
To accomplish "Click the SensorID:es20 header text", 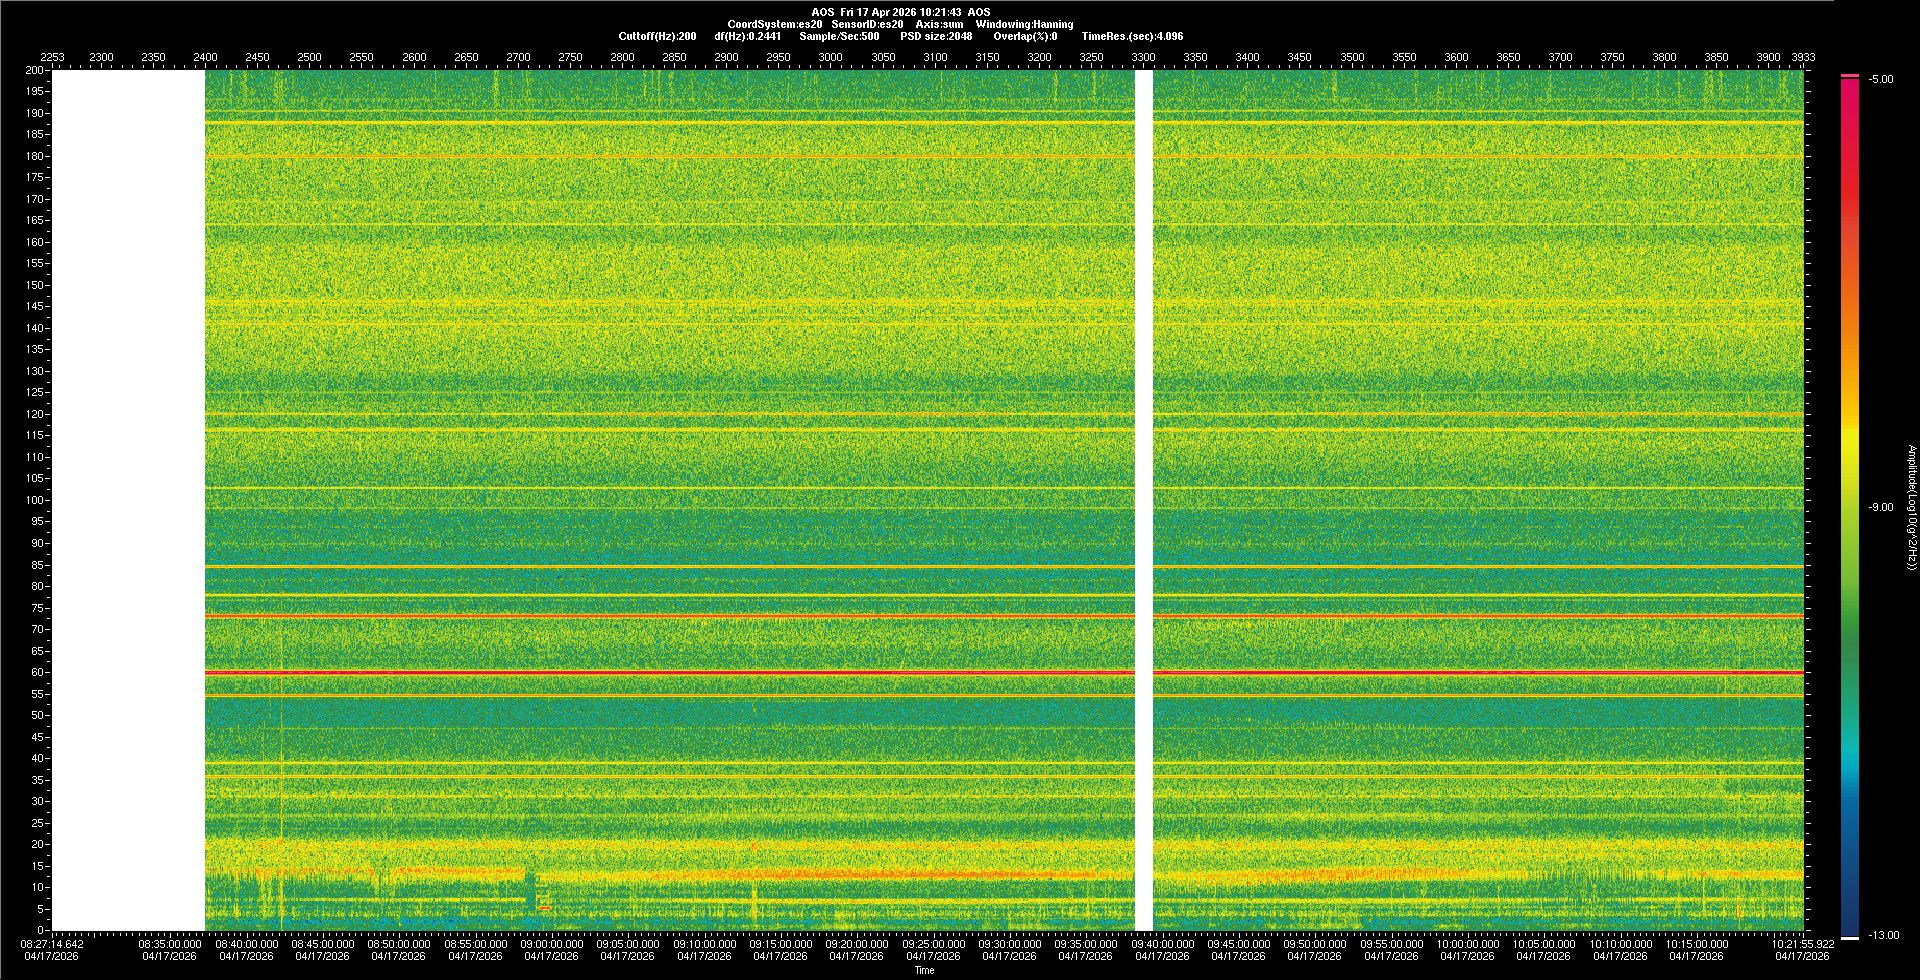I will coord(867,24).
